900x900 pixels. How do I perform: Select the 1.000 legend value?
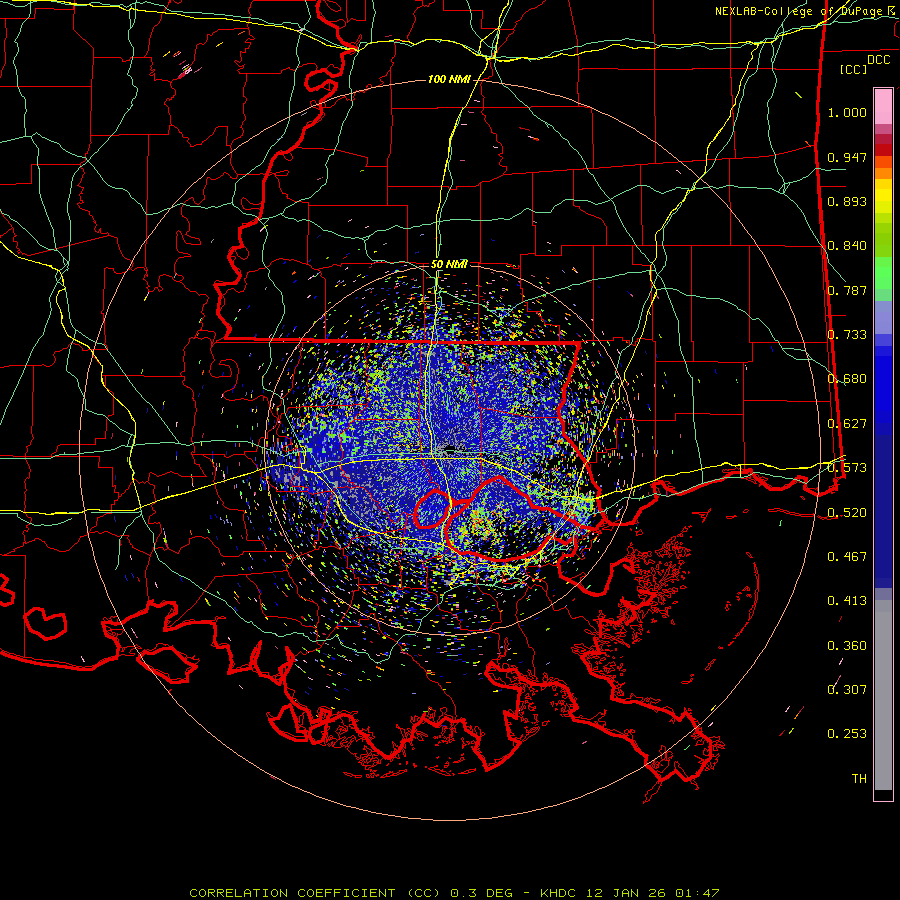pyautogui.click(x=847, y=112)
